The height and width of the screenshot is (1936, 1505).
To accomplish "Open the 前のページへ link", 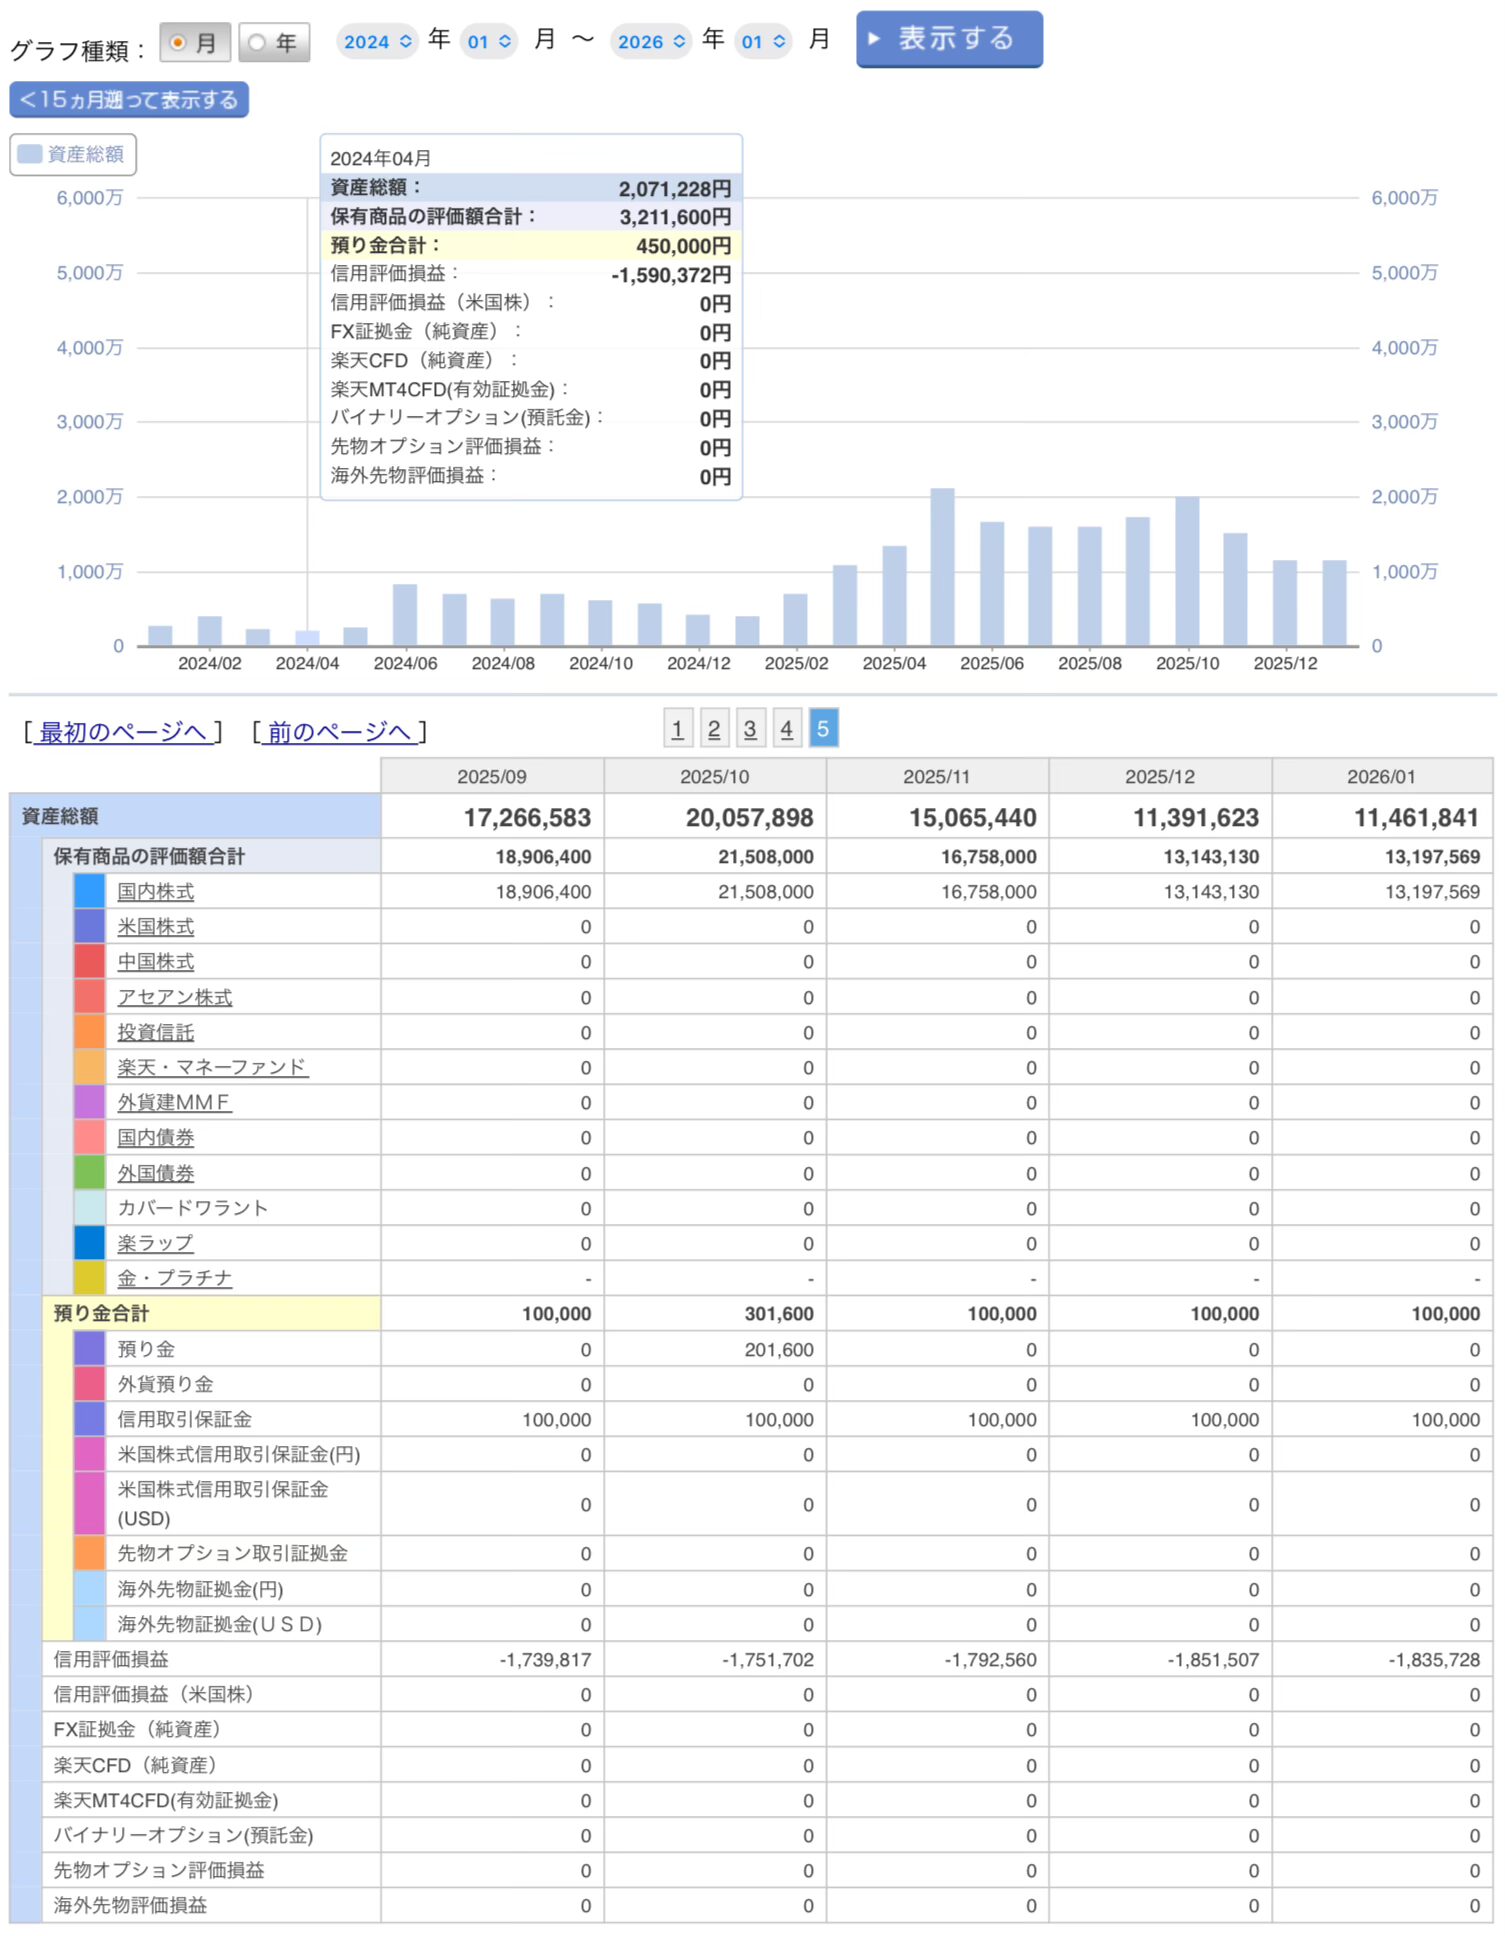I will (x=339, y=732).
